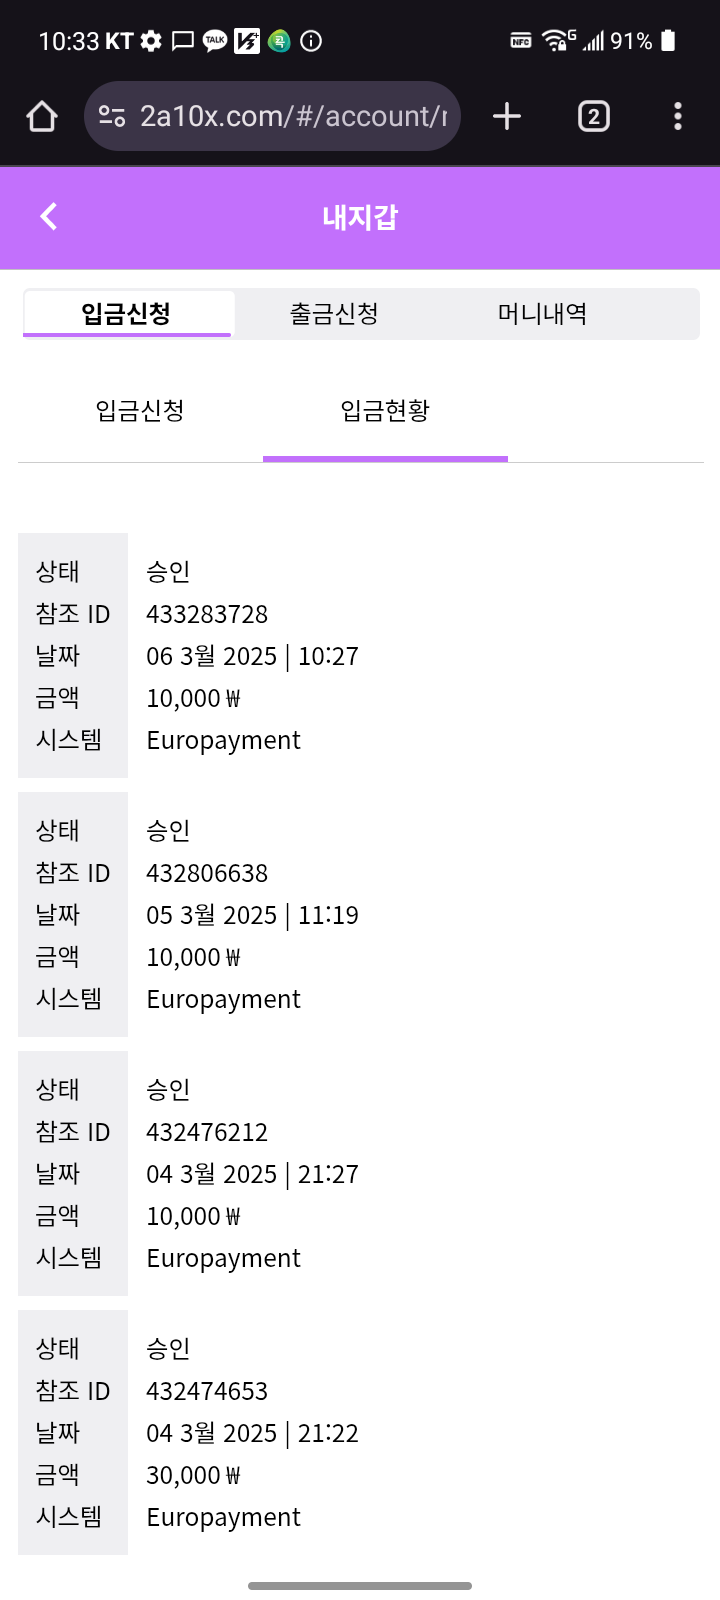The height and width of the screenshot is (1600, 720).
Task: Tap the KakaoTalk notification icon
Action: point(214,41)
